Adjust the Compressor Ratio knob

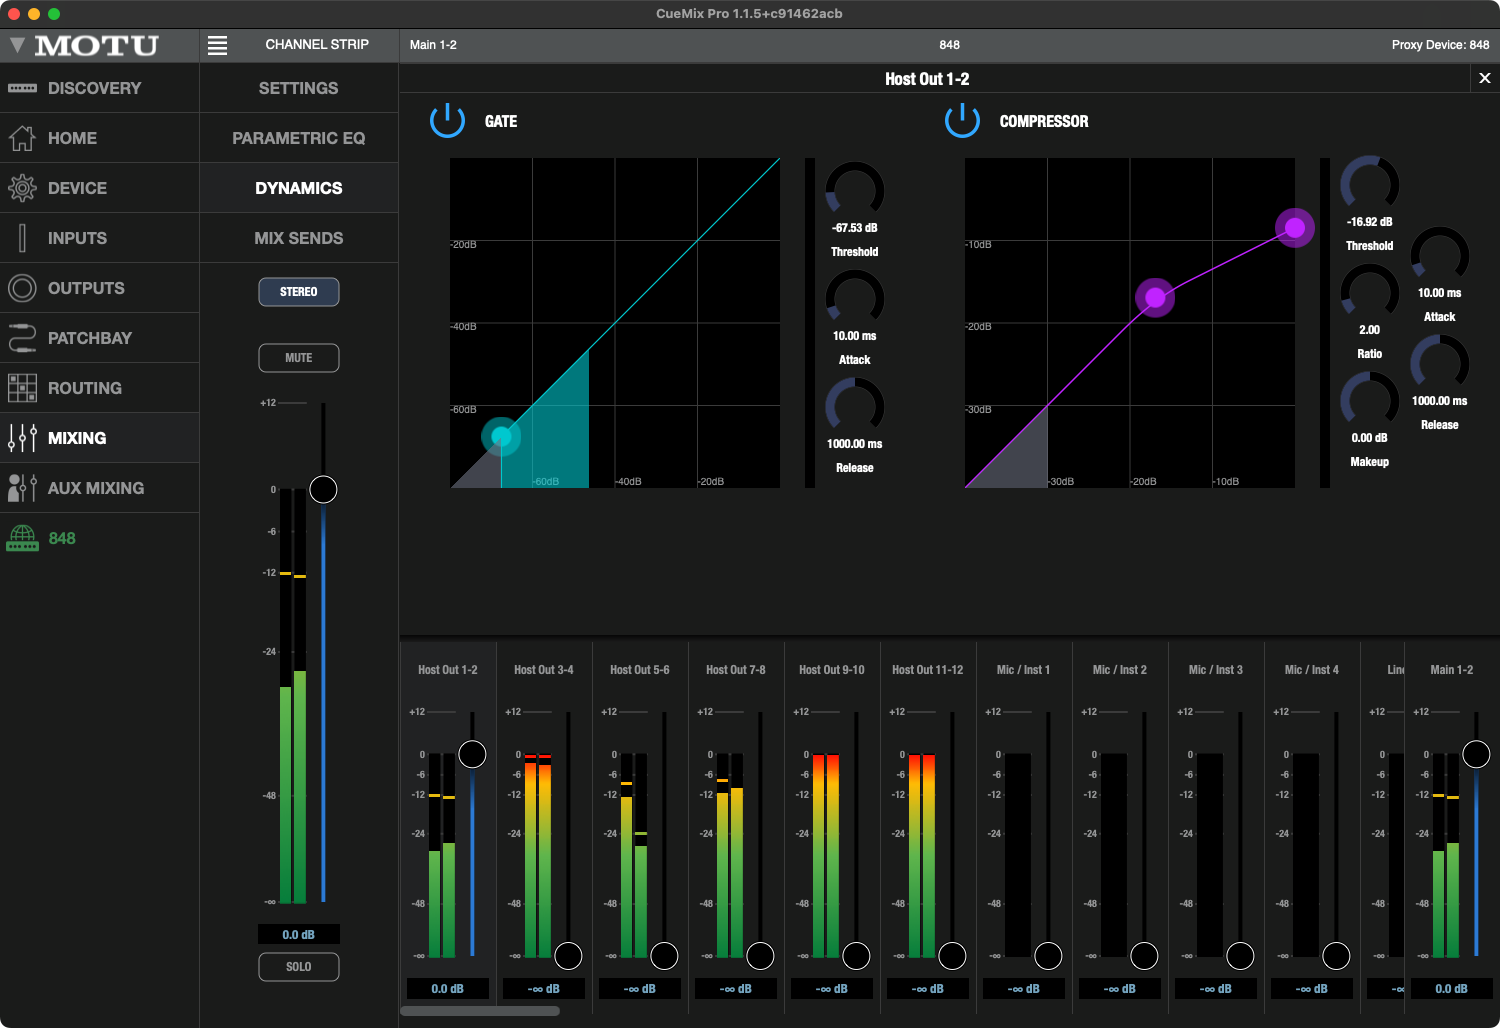click(x=1370, y=292)
